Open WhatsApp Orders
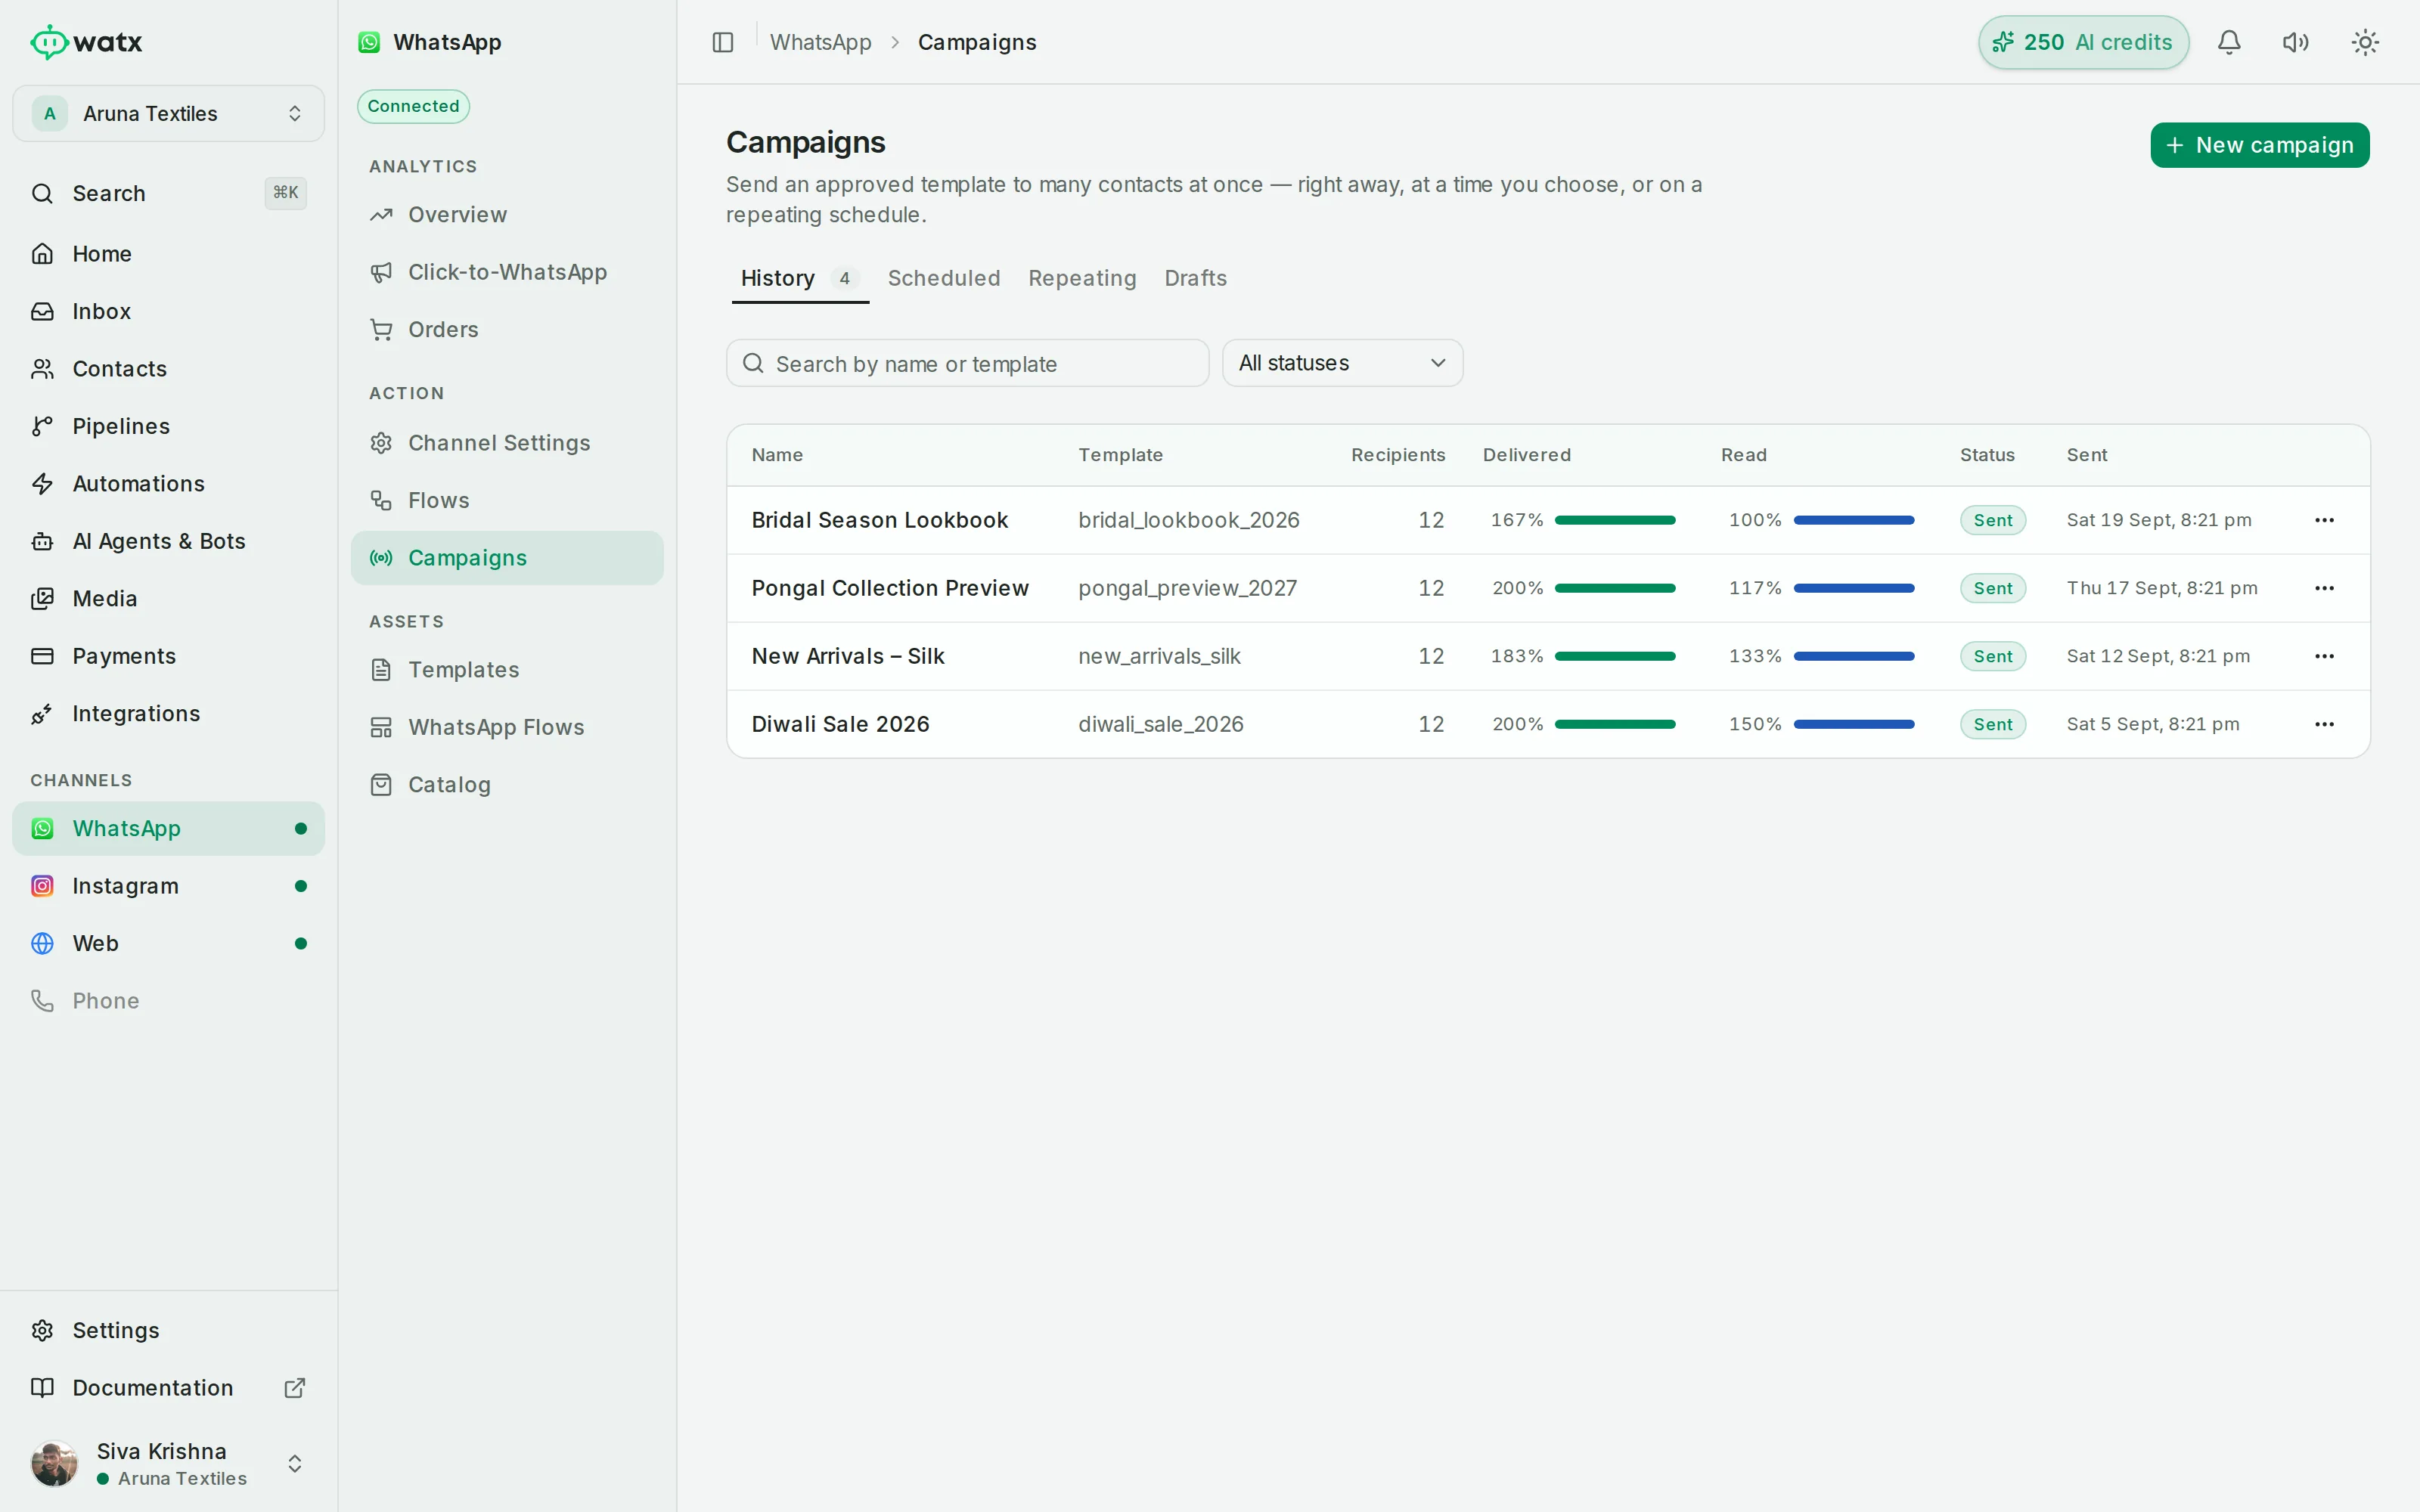 507,330
